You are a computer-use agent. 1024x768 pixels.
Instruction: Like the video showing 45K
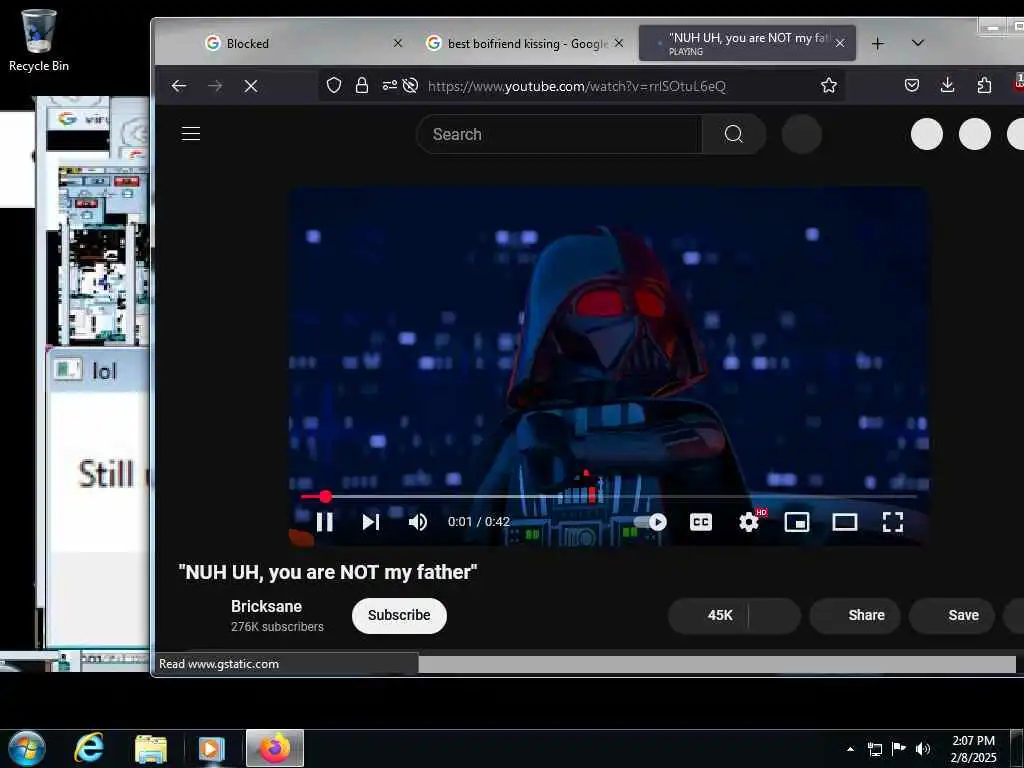[x=709, y=615]
